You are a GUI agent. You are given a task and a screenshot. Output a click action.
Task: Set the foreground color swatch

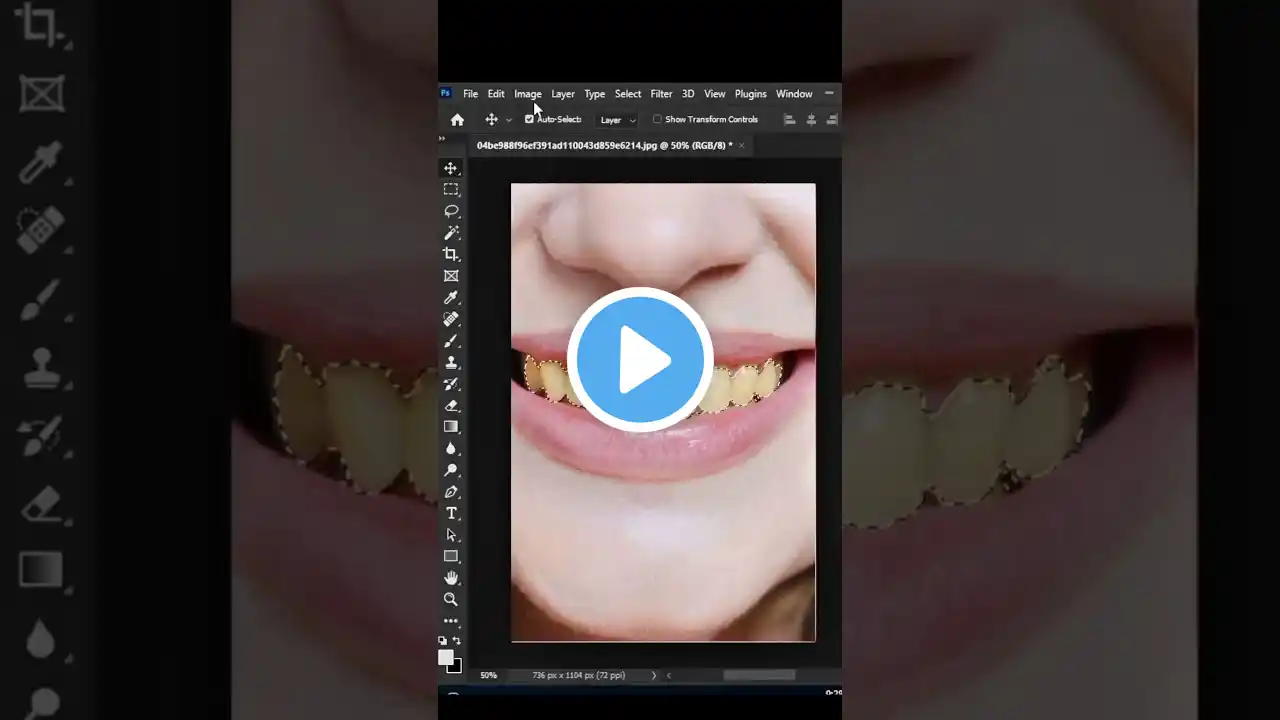coord(446,657)
